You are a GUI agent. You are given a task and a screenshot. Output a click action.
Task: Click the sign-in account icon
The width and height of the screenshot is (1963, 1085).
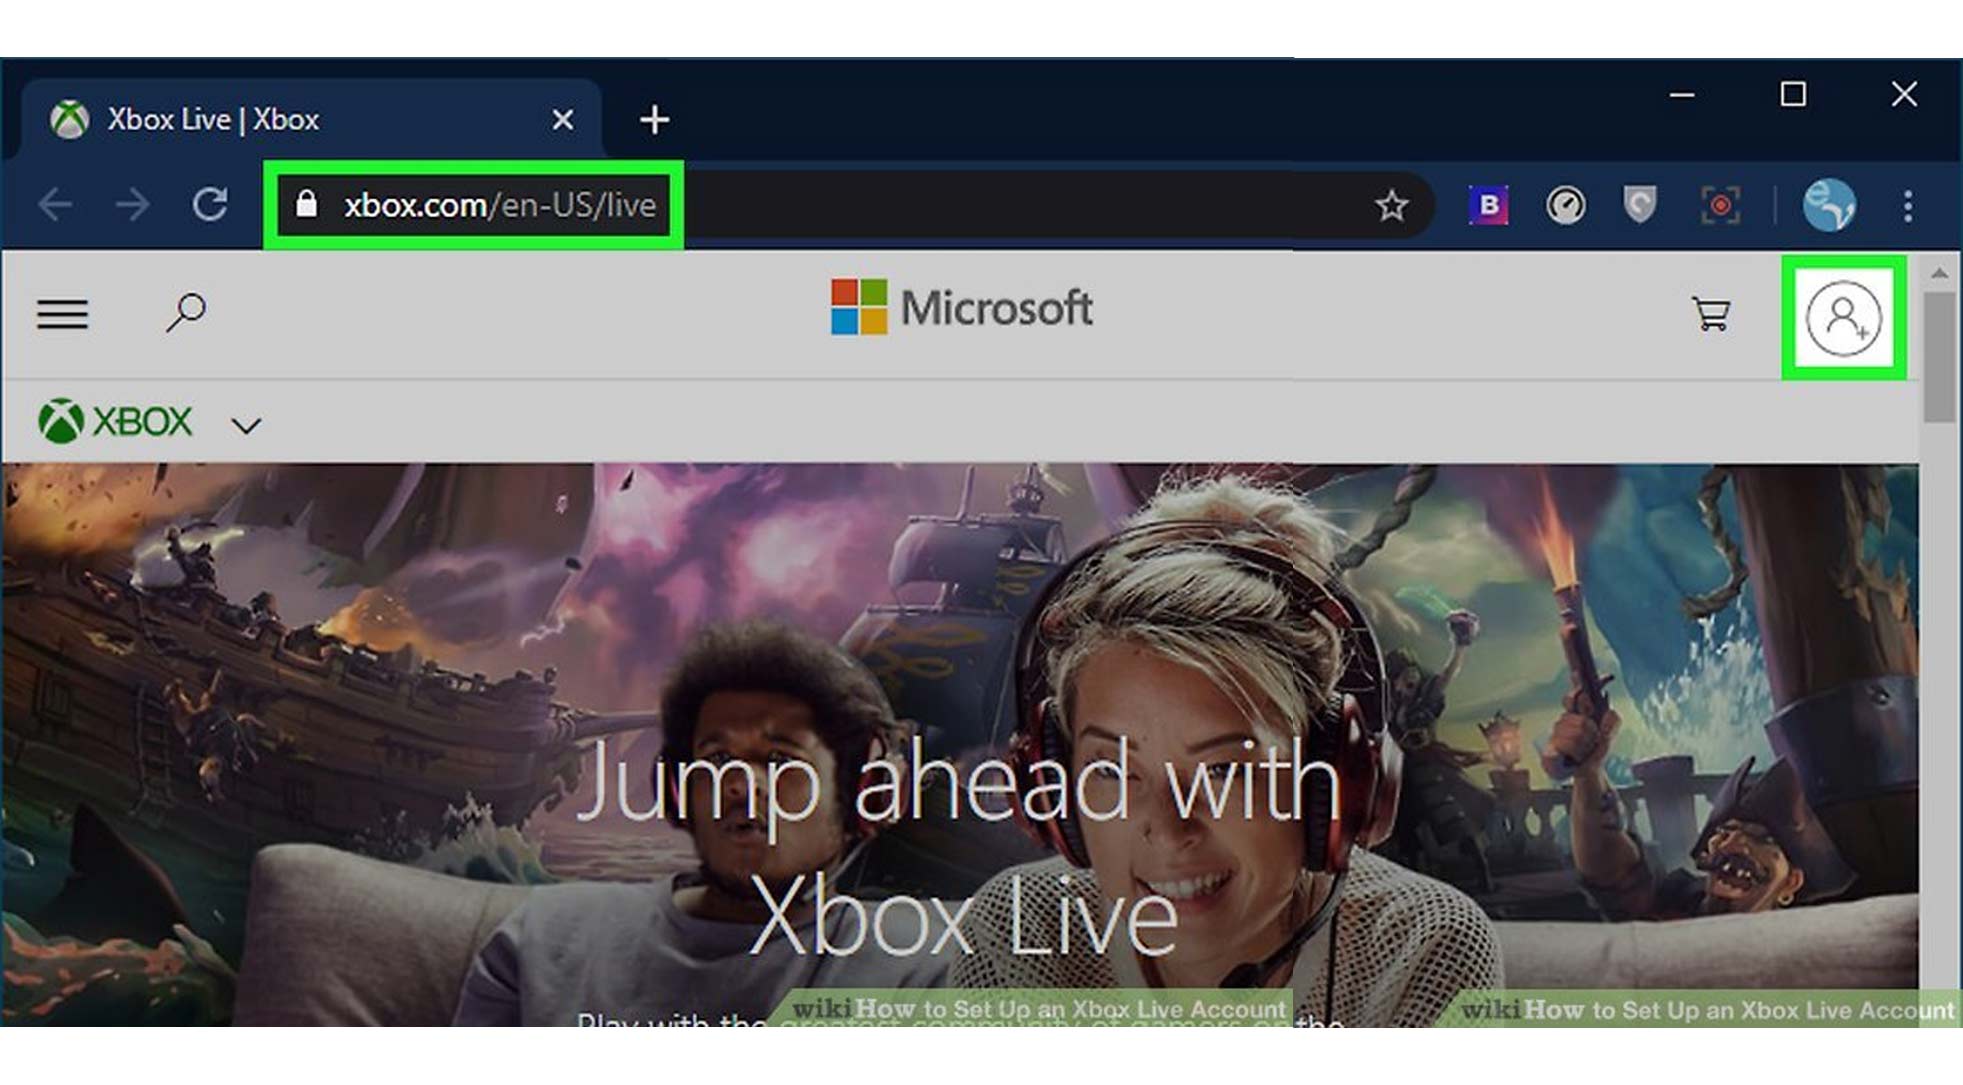[1843, 319]
